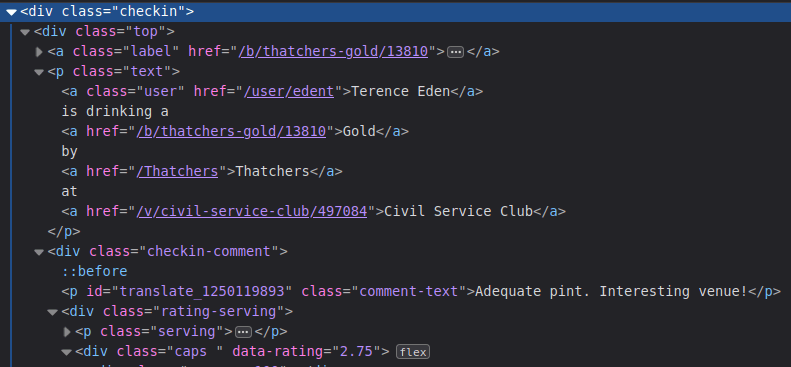Image resolution: width=791 pixels, height=367 pixels.
Task: Show hidden content of the label anchor via ellipsis
Action: tap(456, 52)
